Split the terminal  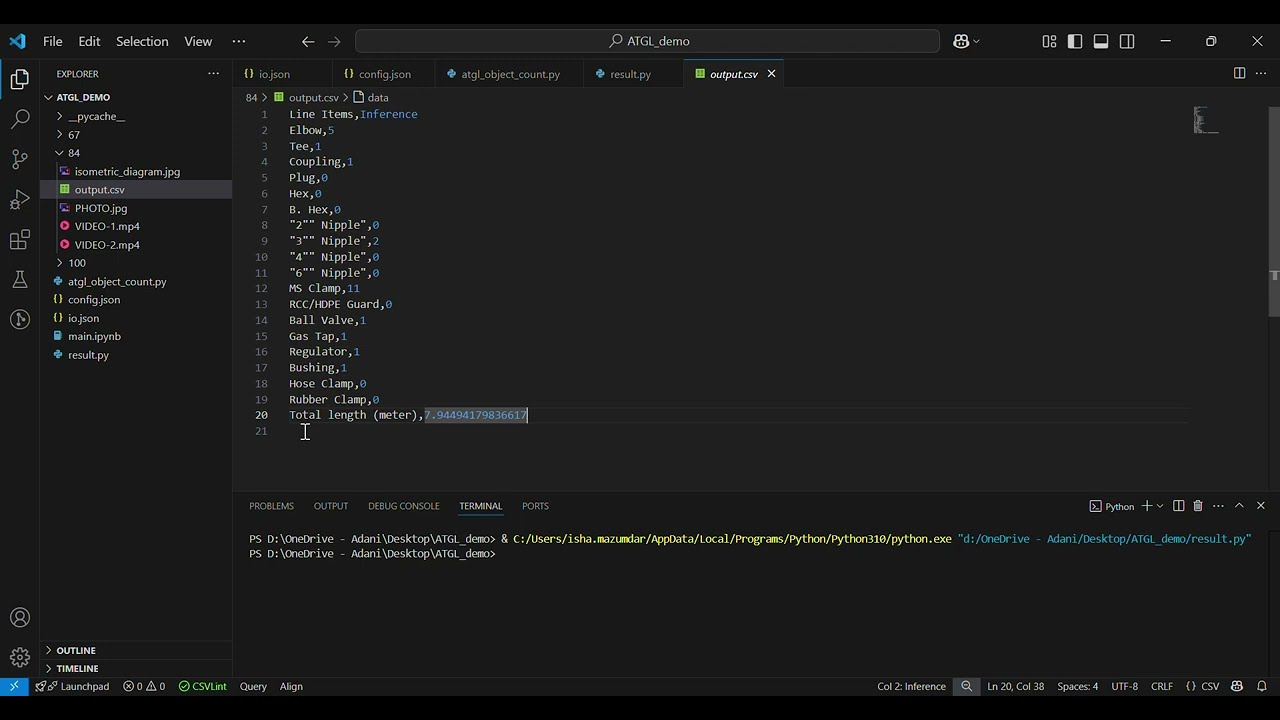(1178, 506)
